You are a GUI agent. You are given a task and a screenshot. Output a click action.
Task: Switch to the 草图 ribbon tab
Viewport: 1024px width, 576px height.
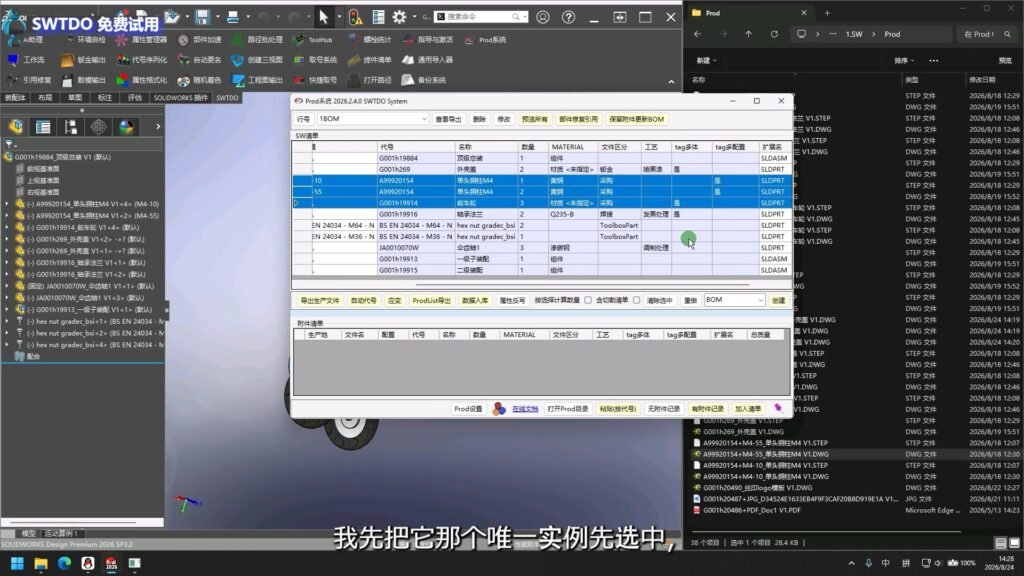click(75, 98)
